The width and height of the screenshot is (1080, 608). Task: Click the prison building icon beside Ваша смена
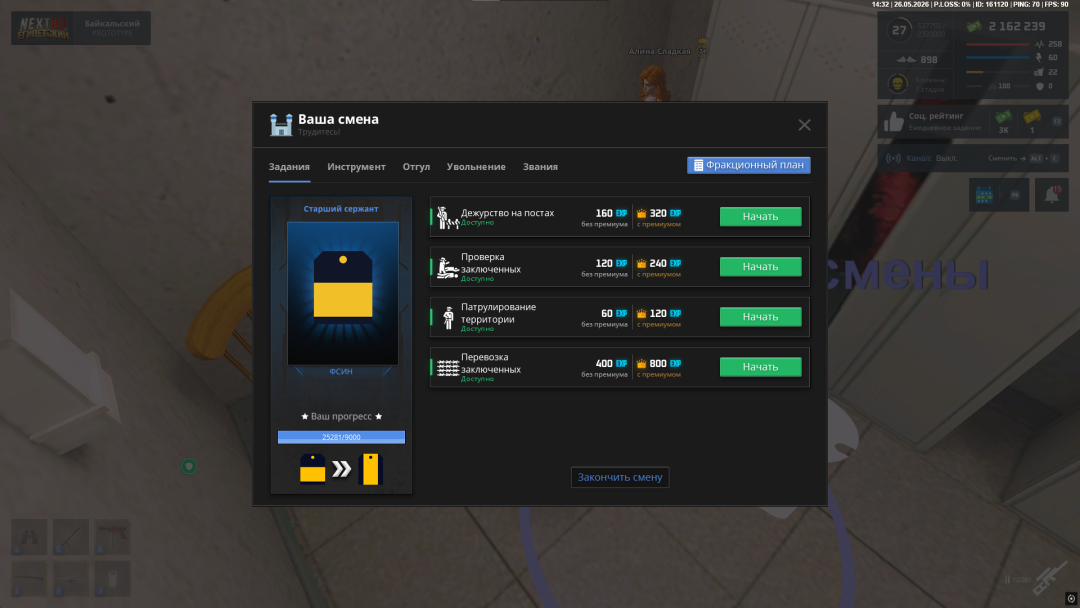point(281,124)
